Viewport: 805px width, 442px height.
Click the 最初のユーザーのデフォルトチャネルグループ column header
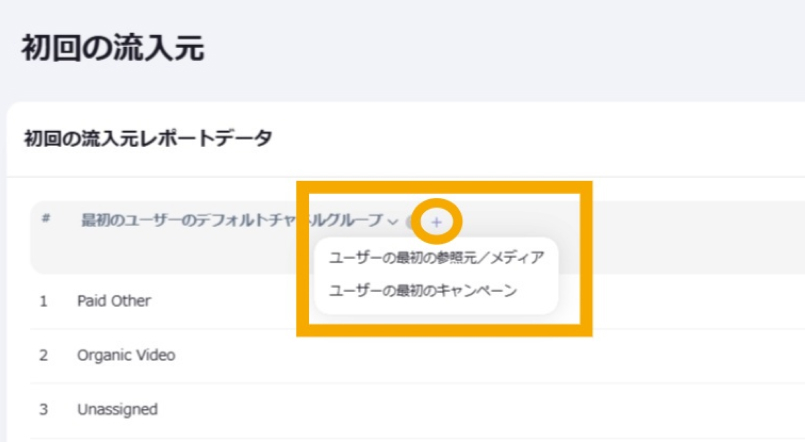pyautogui.click(x=231, y=220)
